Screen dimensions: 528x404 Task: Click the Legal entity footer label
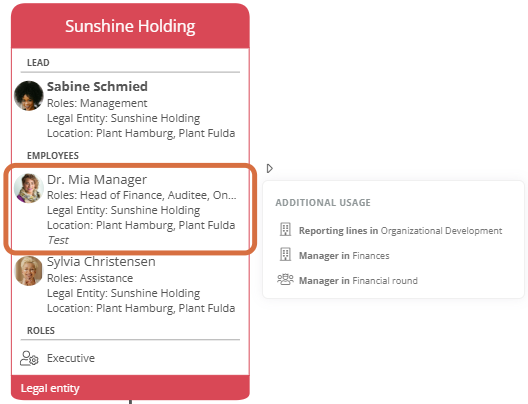50,388
